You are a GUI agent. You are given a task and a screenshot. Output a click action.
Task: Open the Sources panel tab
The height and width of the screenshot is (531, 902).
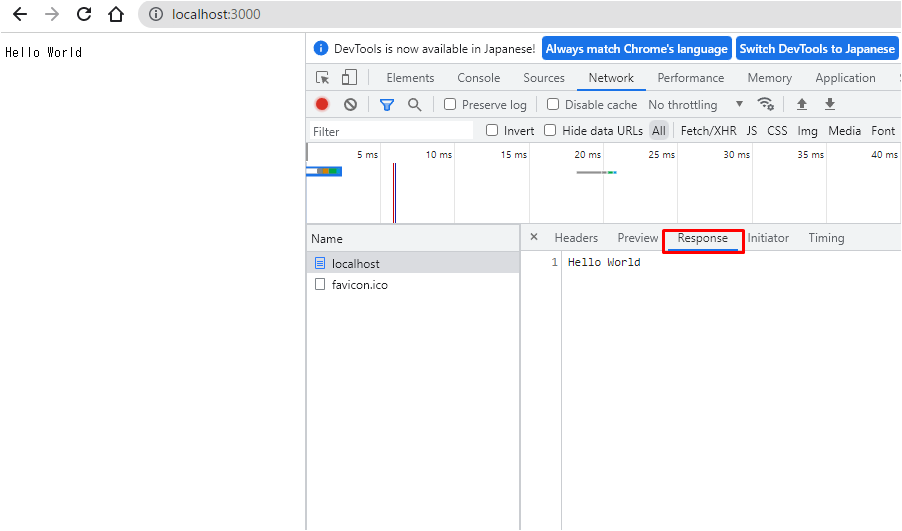click(x=544, y=78)
